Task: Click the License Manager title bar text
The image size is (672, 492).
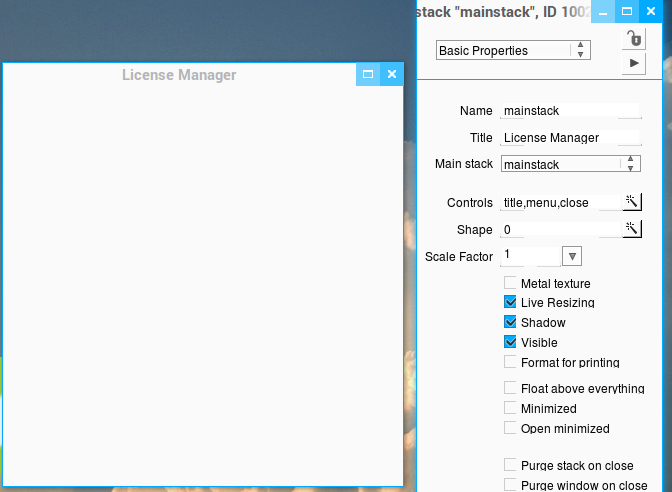Action: [179, 75]
